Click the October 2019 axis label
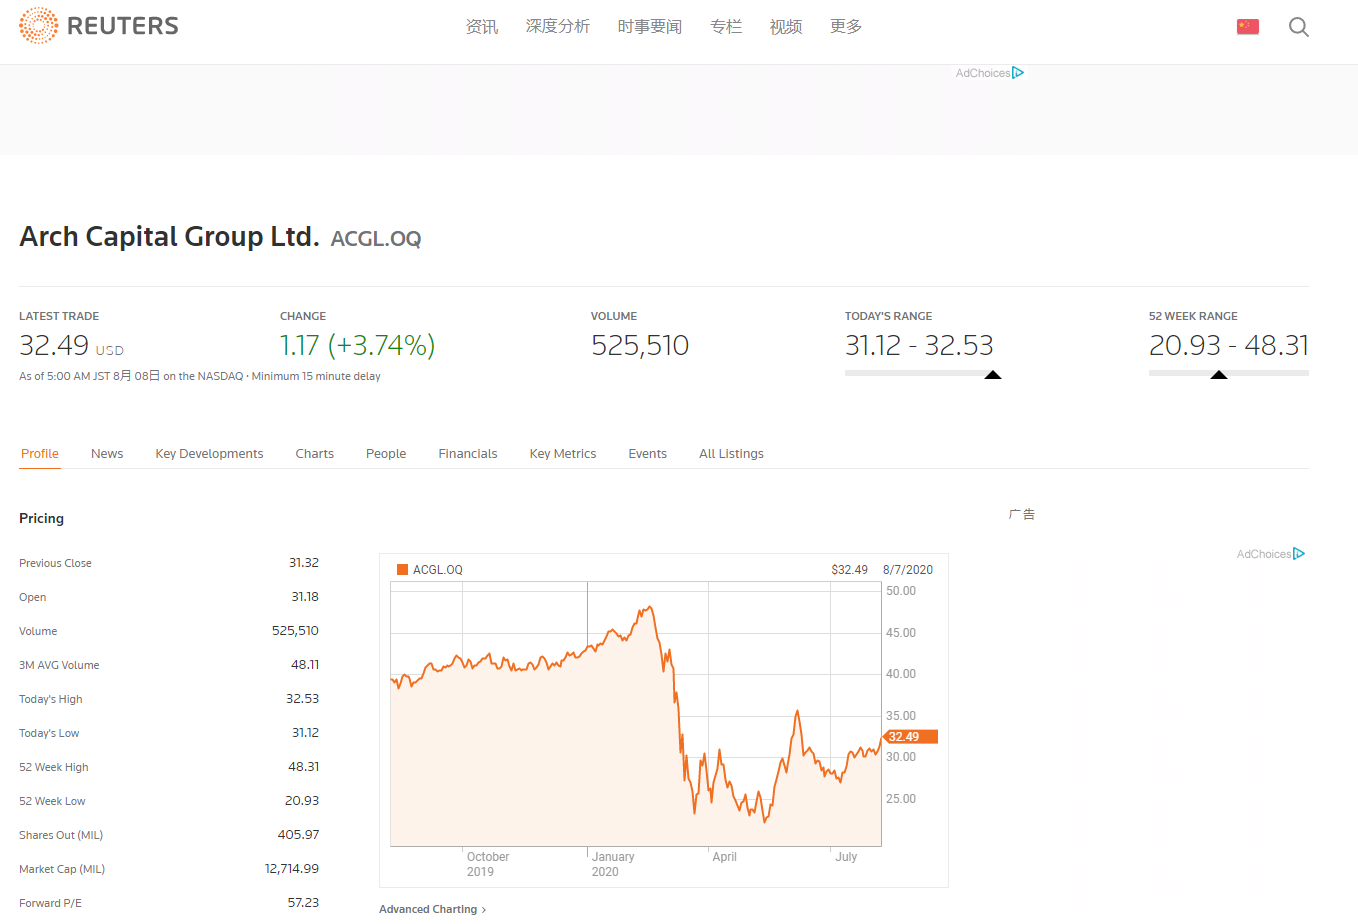 coord(488,864)
